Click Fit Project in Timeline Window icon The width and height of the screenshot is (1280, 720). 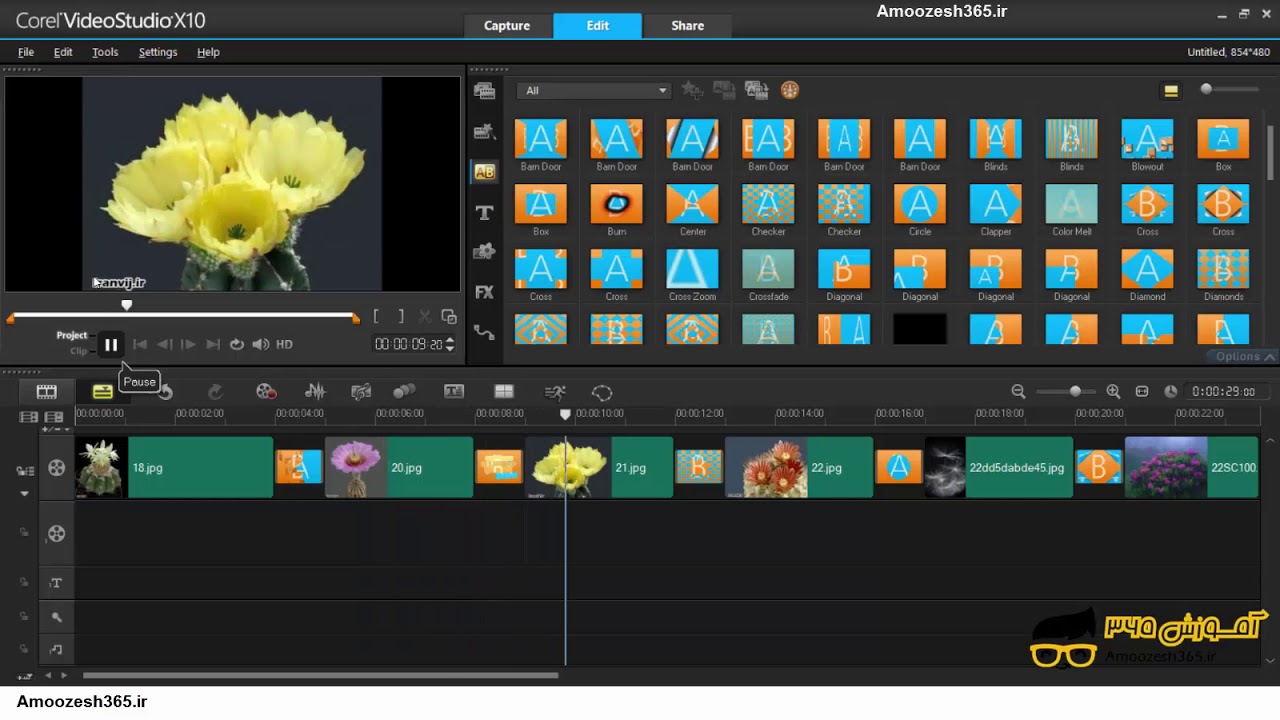1142,392
